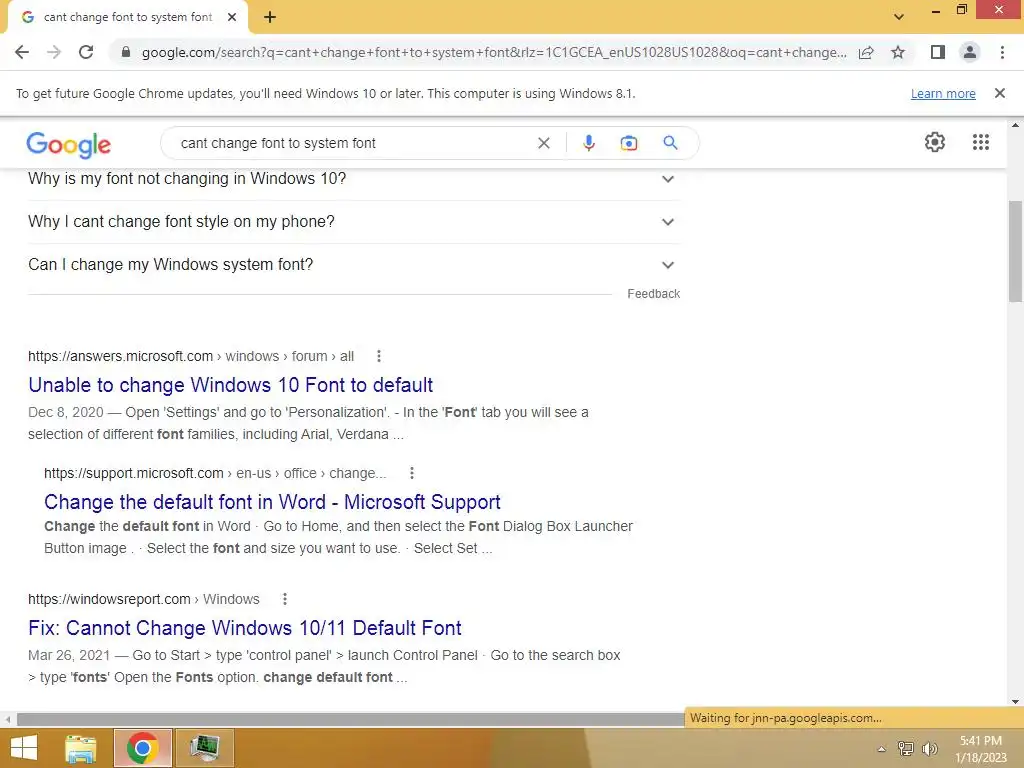Share this page using the share icon
The height and width of the screenshot is (768, 1024).
tap(866, 52)
